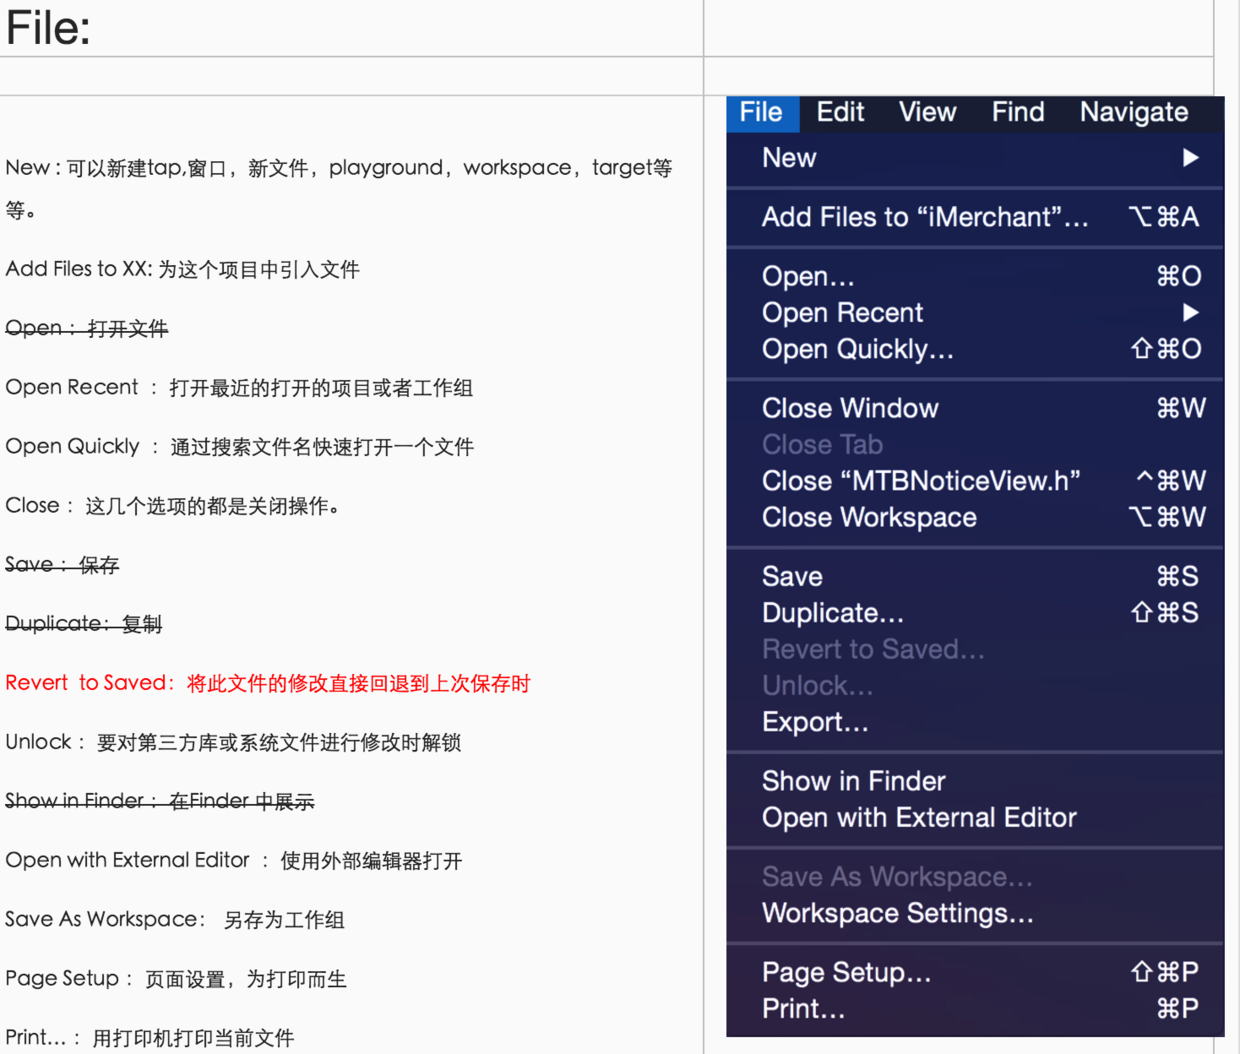Click the "Close：" description line
This screenshot has height=1054, width=1240.
click(x=175, y=505)
